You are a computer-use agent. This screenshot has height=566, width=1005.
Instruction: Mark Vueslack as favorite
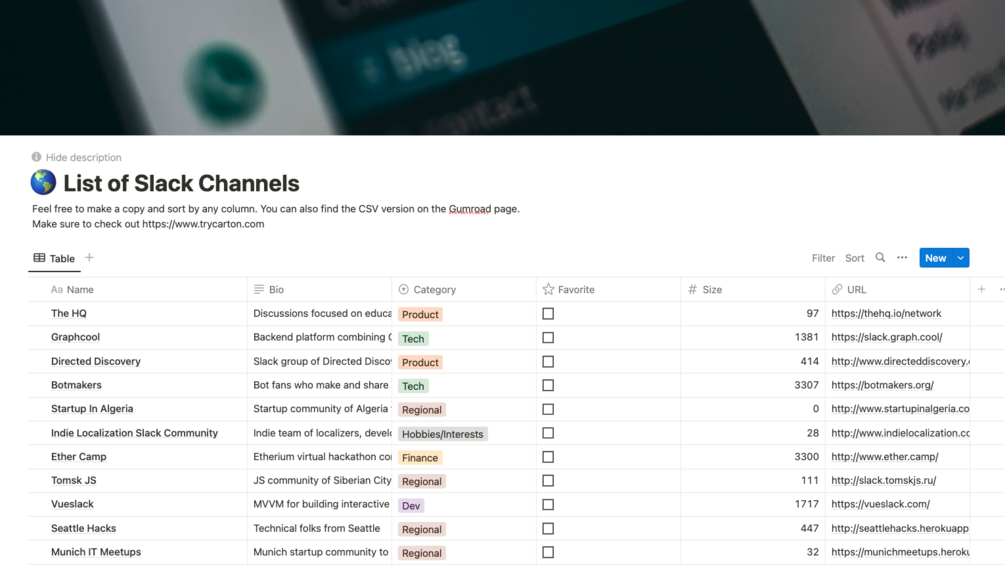548,504
